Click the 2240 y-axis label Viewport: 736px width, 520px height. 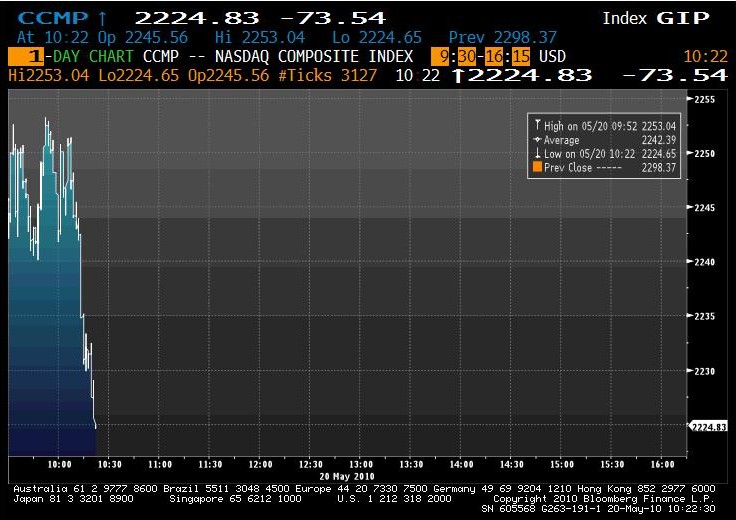tap(705, 262)
